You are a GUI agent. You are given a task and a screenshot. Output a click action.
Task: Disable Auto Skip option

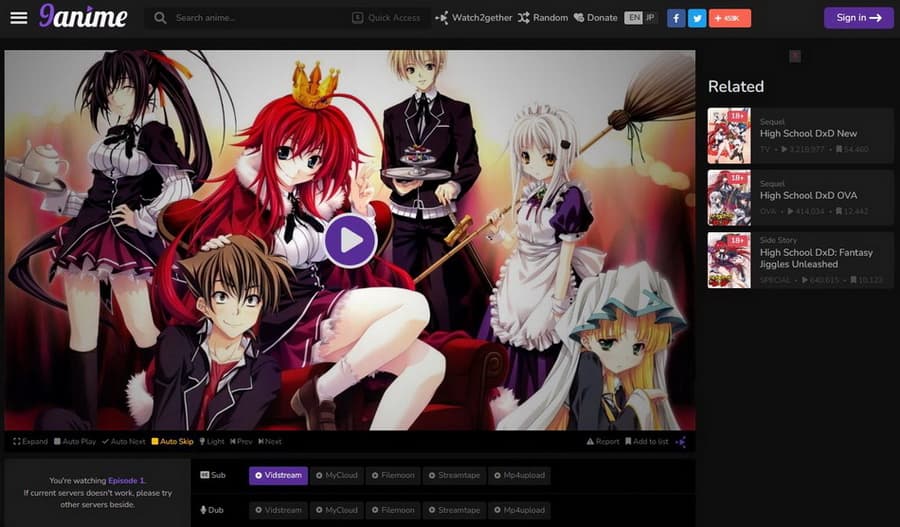pos(172,441)
